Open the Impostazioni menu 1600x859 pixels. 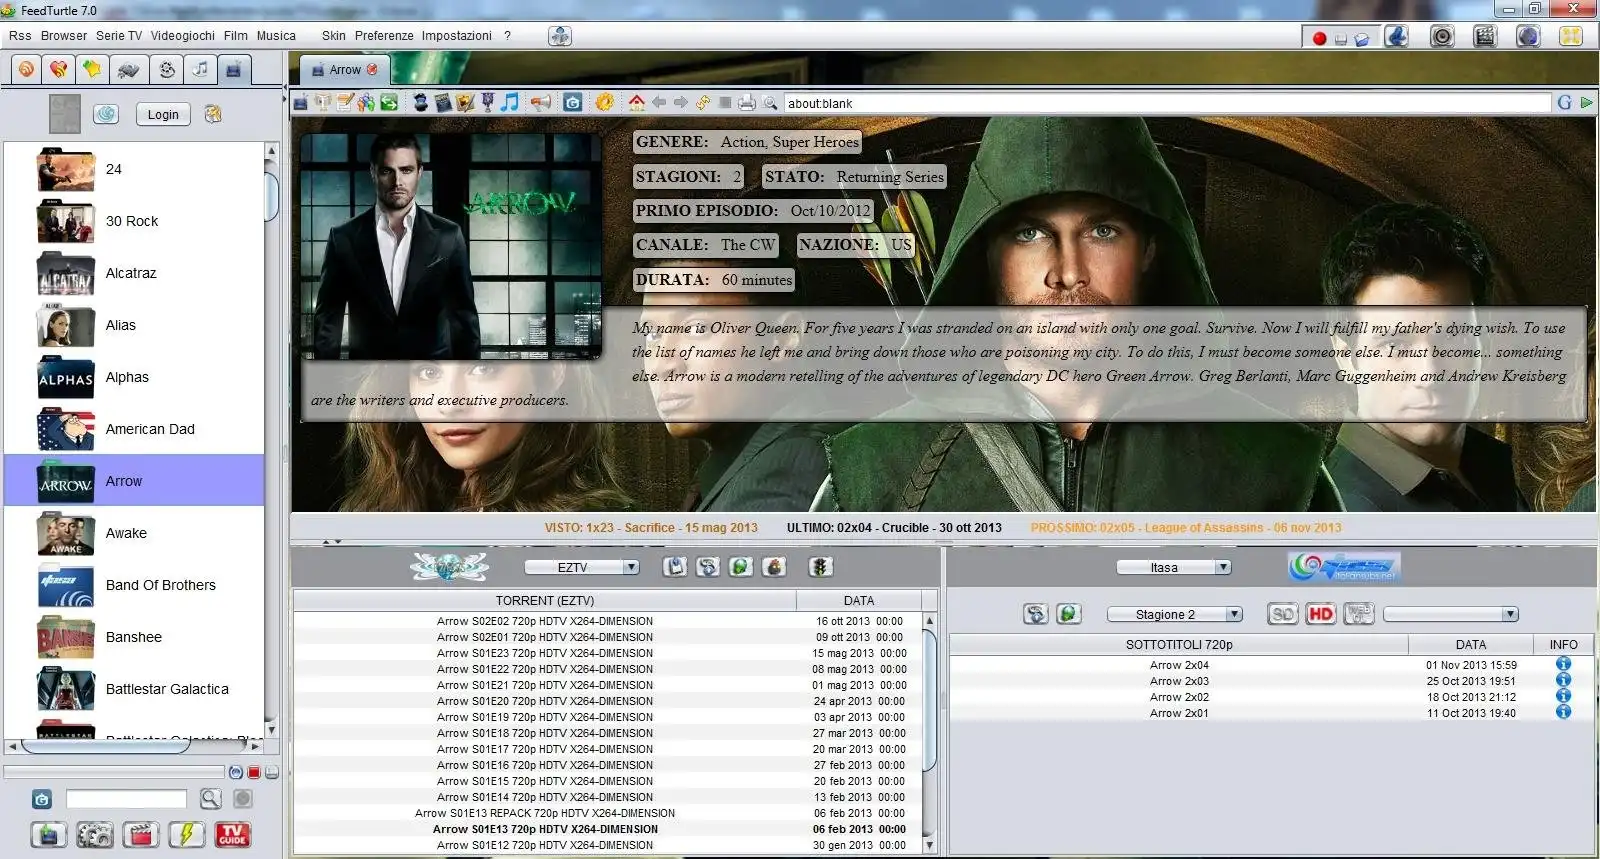pos(457,36)
